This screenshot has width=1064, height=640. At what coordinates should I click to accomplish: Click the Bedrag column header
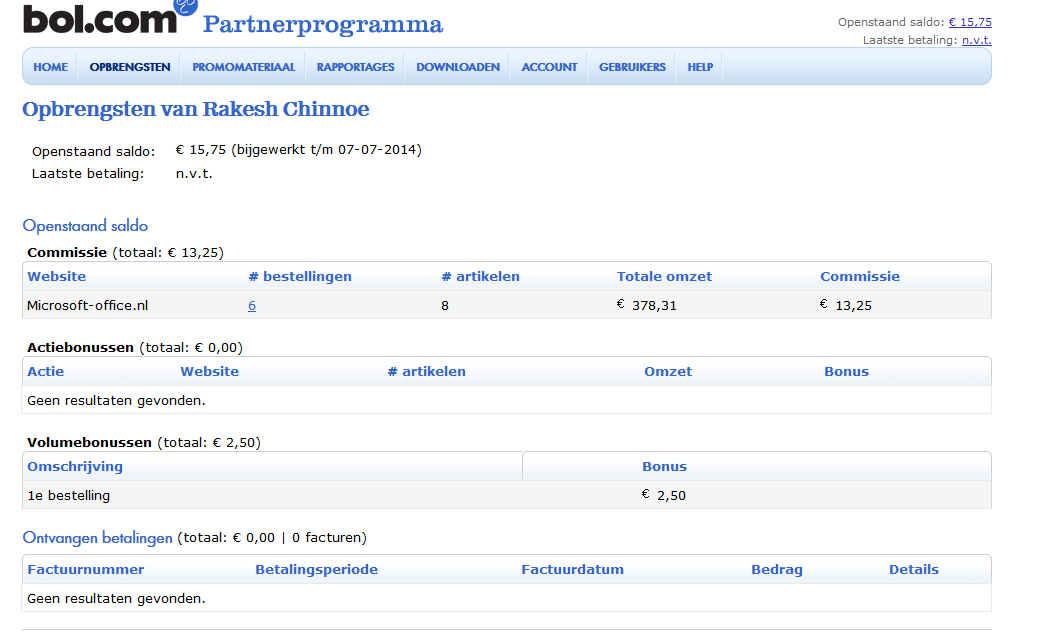tap(776, 569)
